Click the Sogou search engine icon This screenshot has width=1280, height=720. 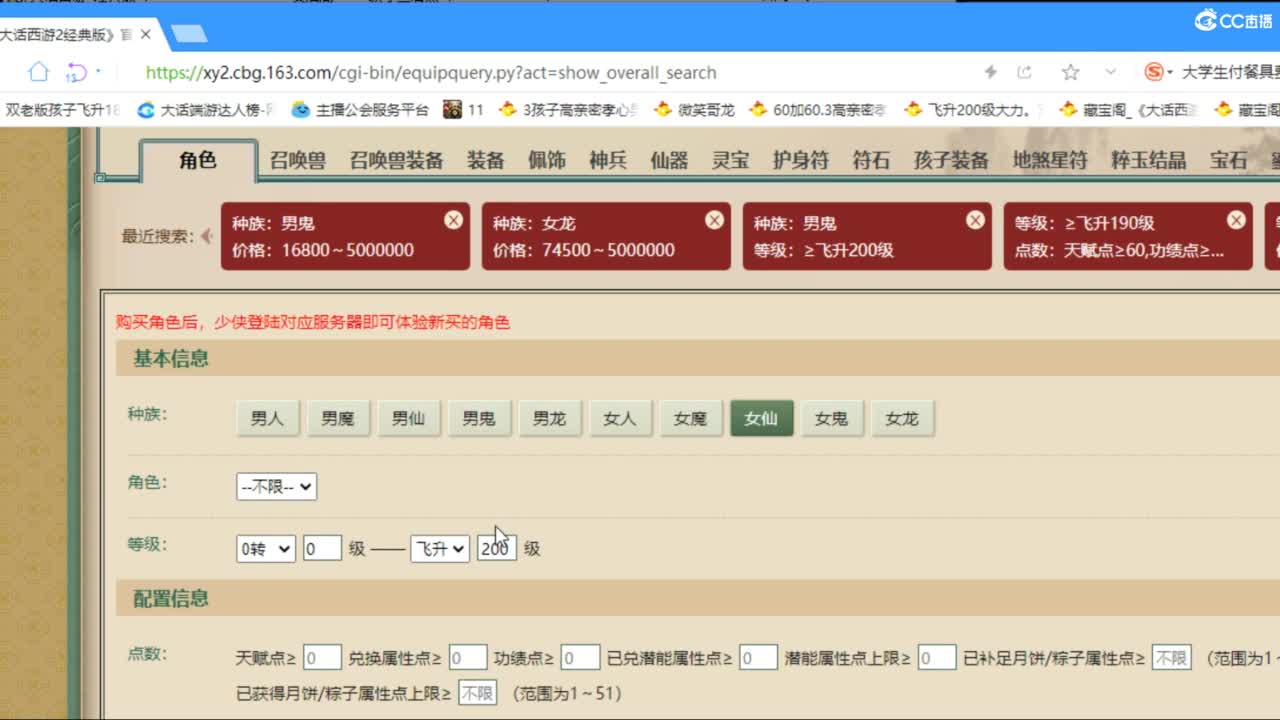pyautogui.click(x=1155, y=72)
